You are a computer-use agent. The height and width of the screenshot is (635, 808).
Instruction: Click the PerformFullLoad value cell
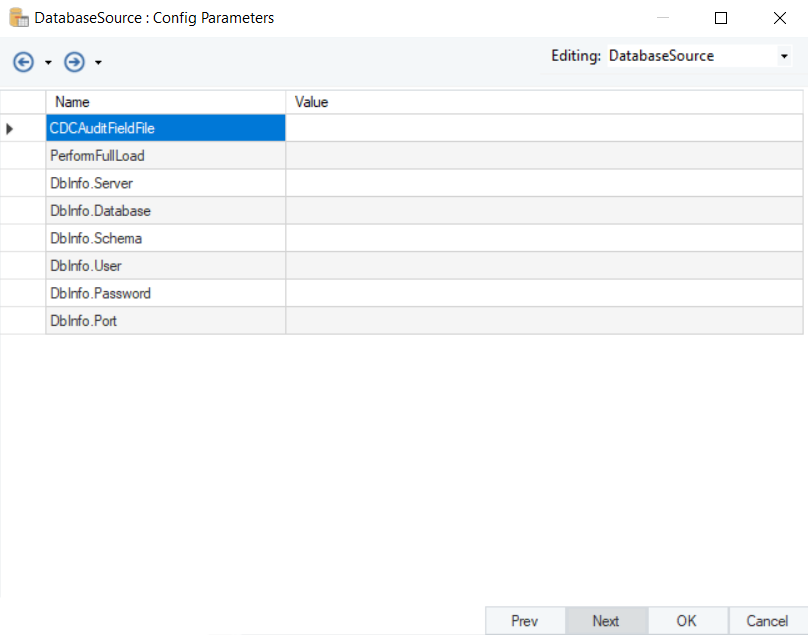(544, 156)
